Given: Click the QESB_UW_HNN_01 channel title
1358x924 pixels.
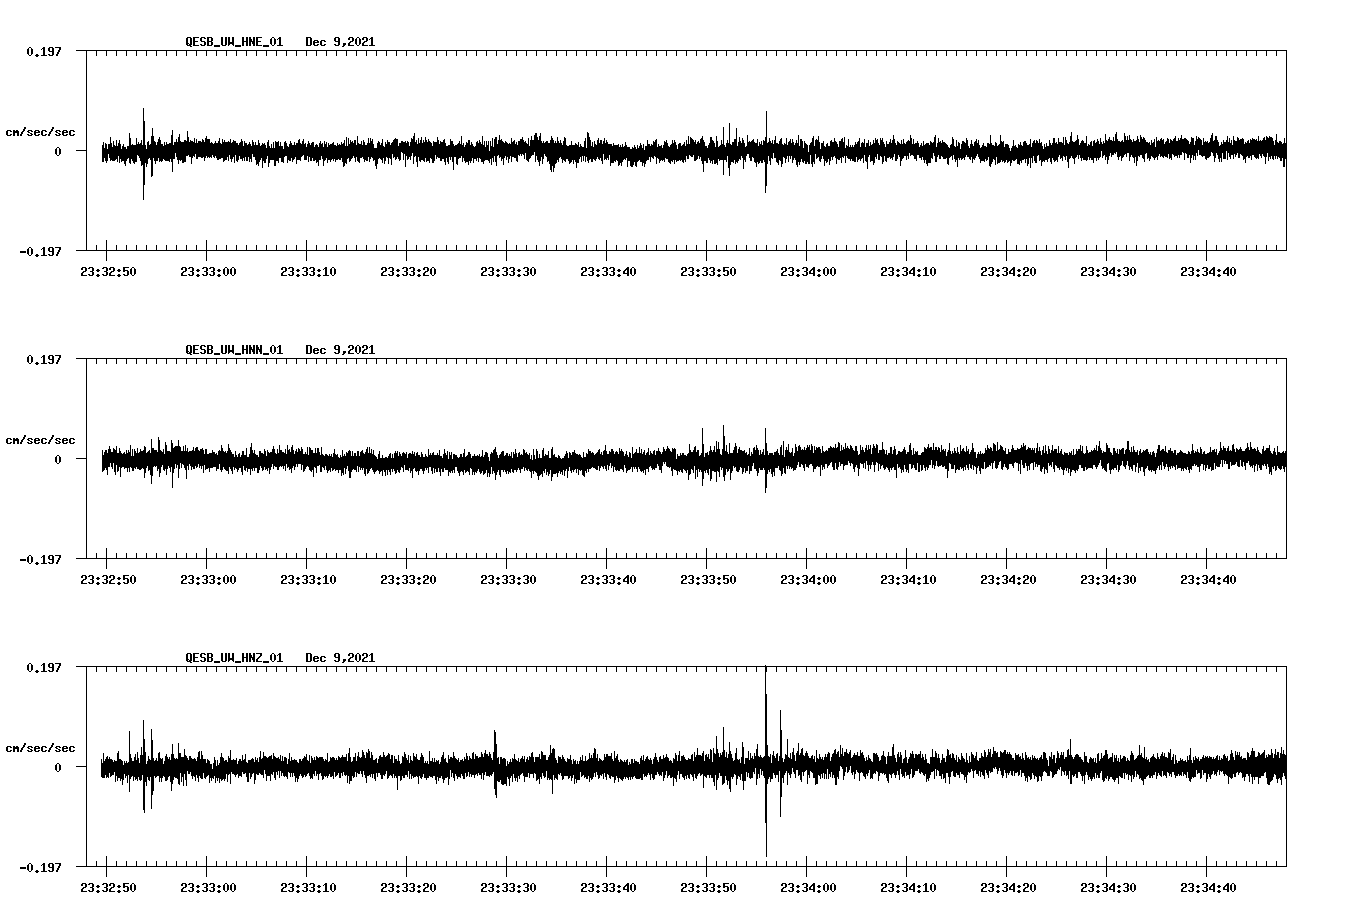Looking at the screenshot, I should tap(234, 350).
